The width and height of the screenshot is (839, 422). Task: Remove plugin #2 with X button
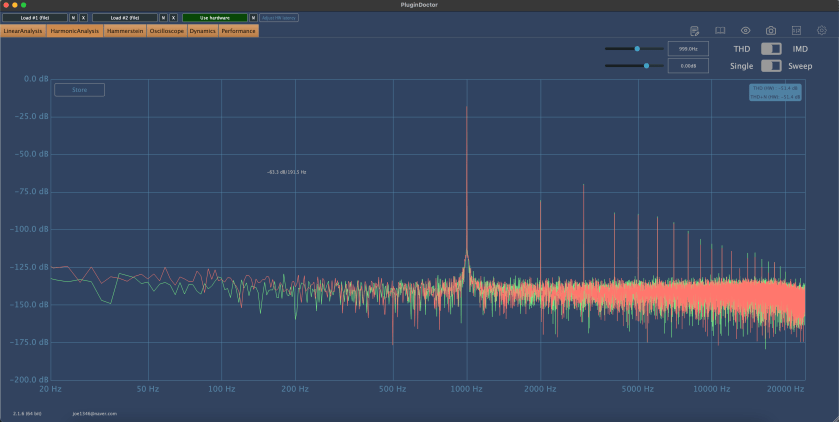click(173, 18)
